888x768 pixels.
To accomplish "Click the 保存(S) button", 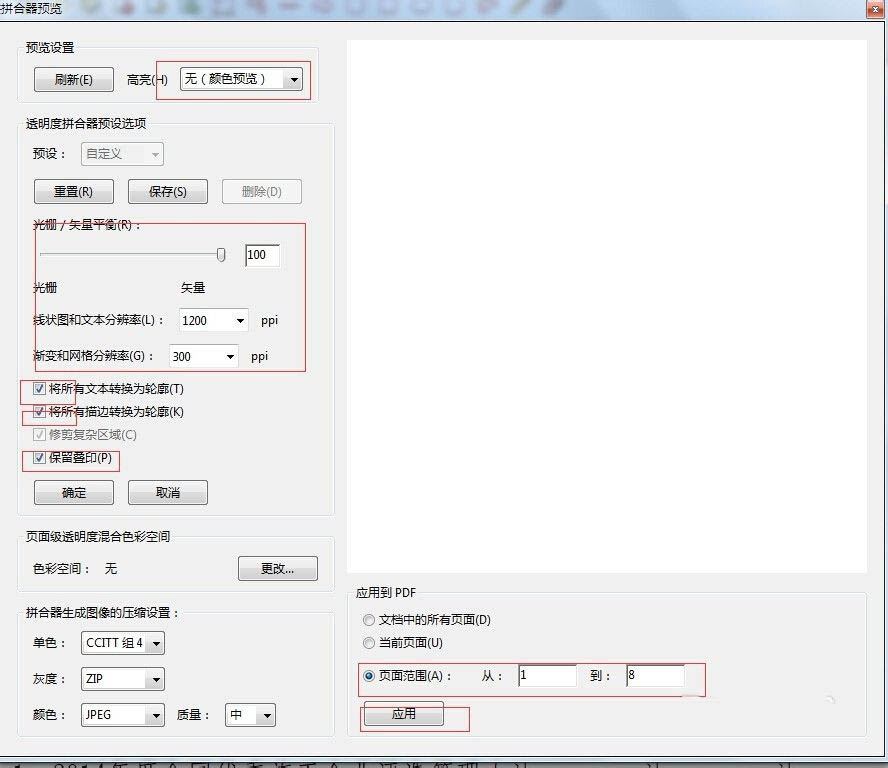I will (x=167, y=191).
